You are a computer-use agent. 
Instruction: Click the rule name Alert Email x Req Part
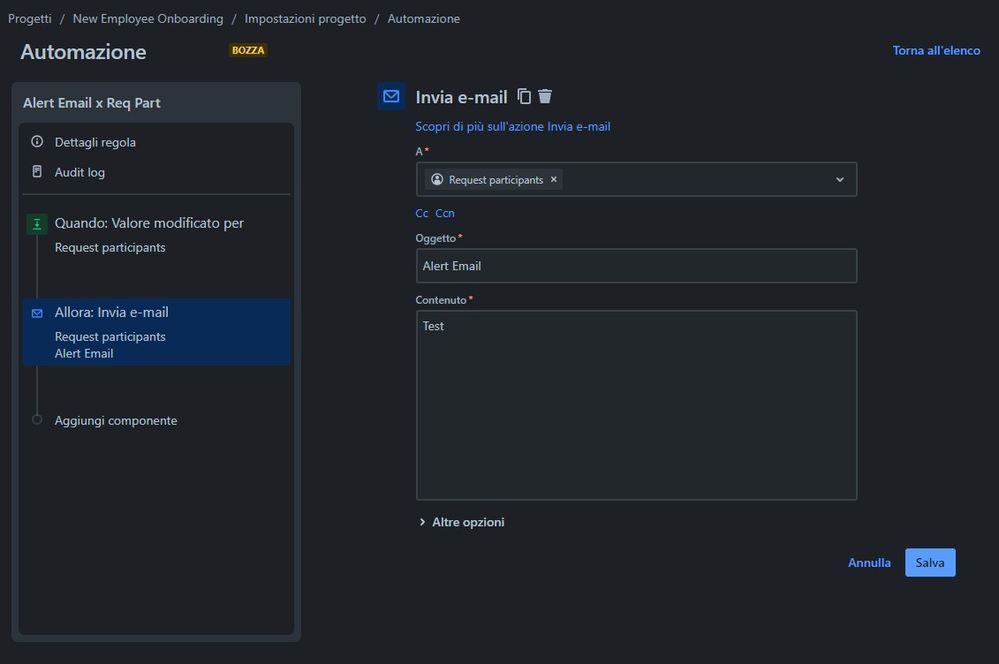click(x=92, y=103)
